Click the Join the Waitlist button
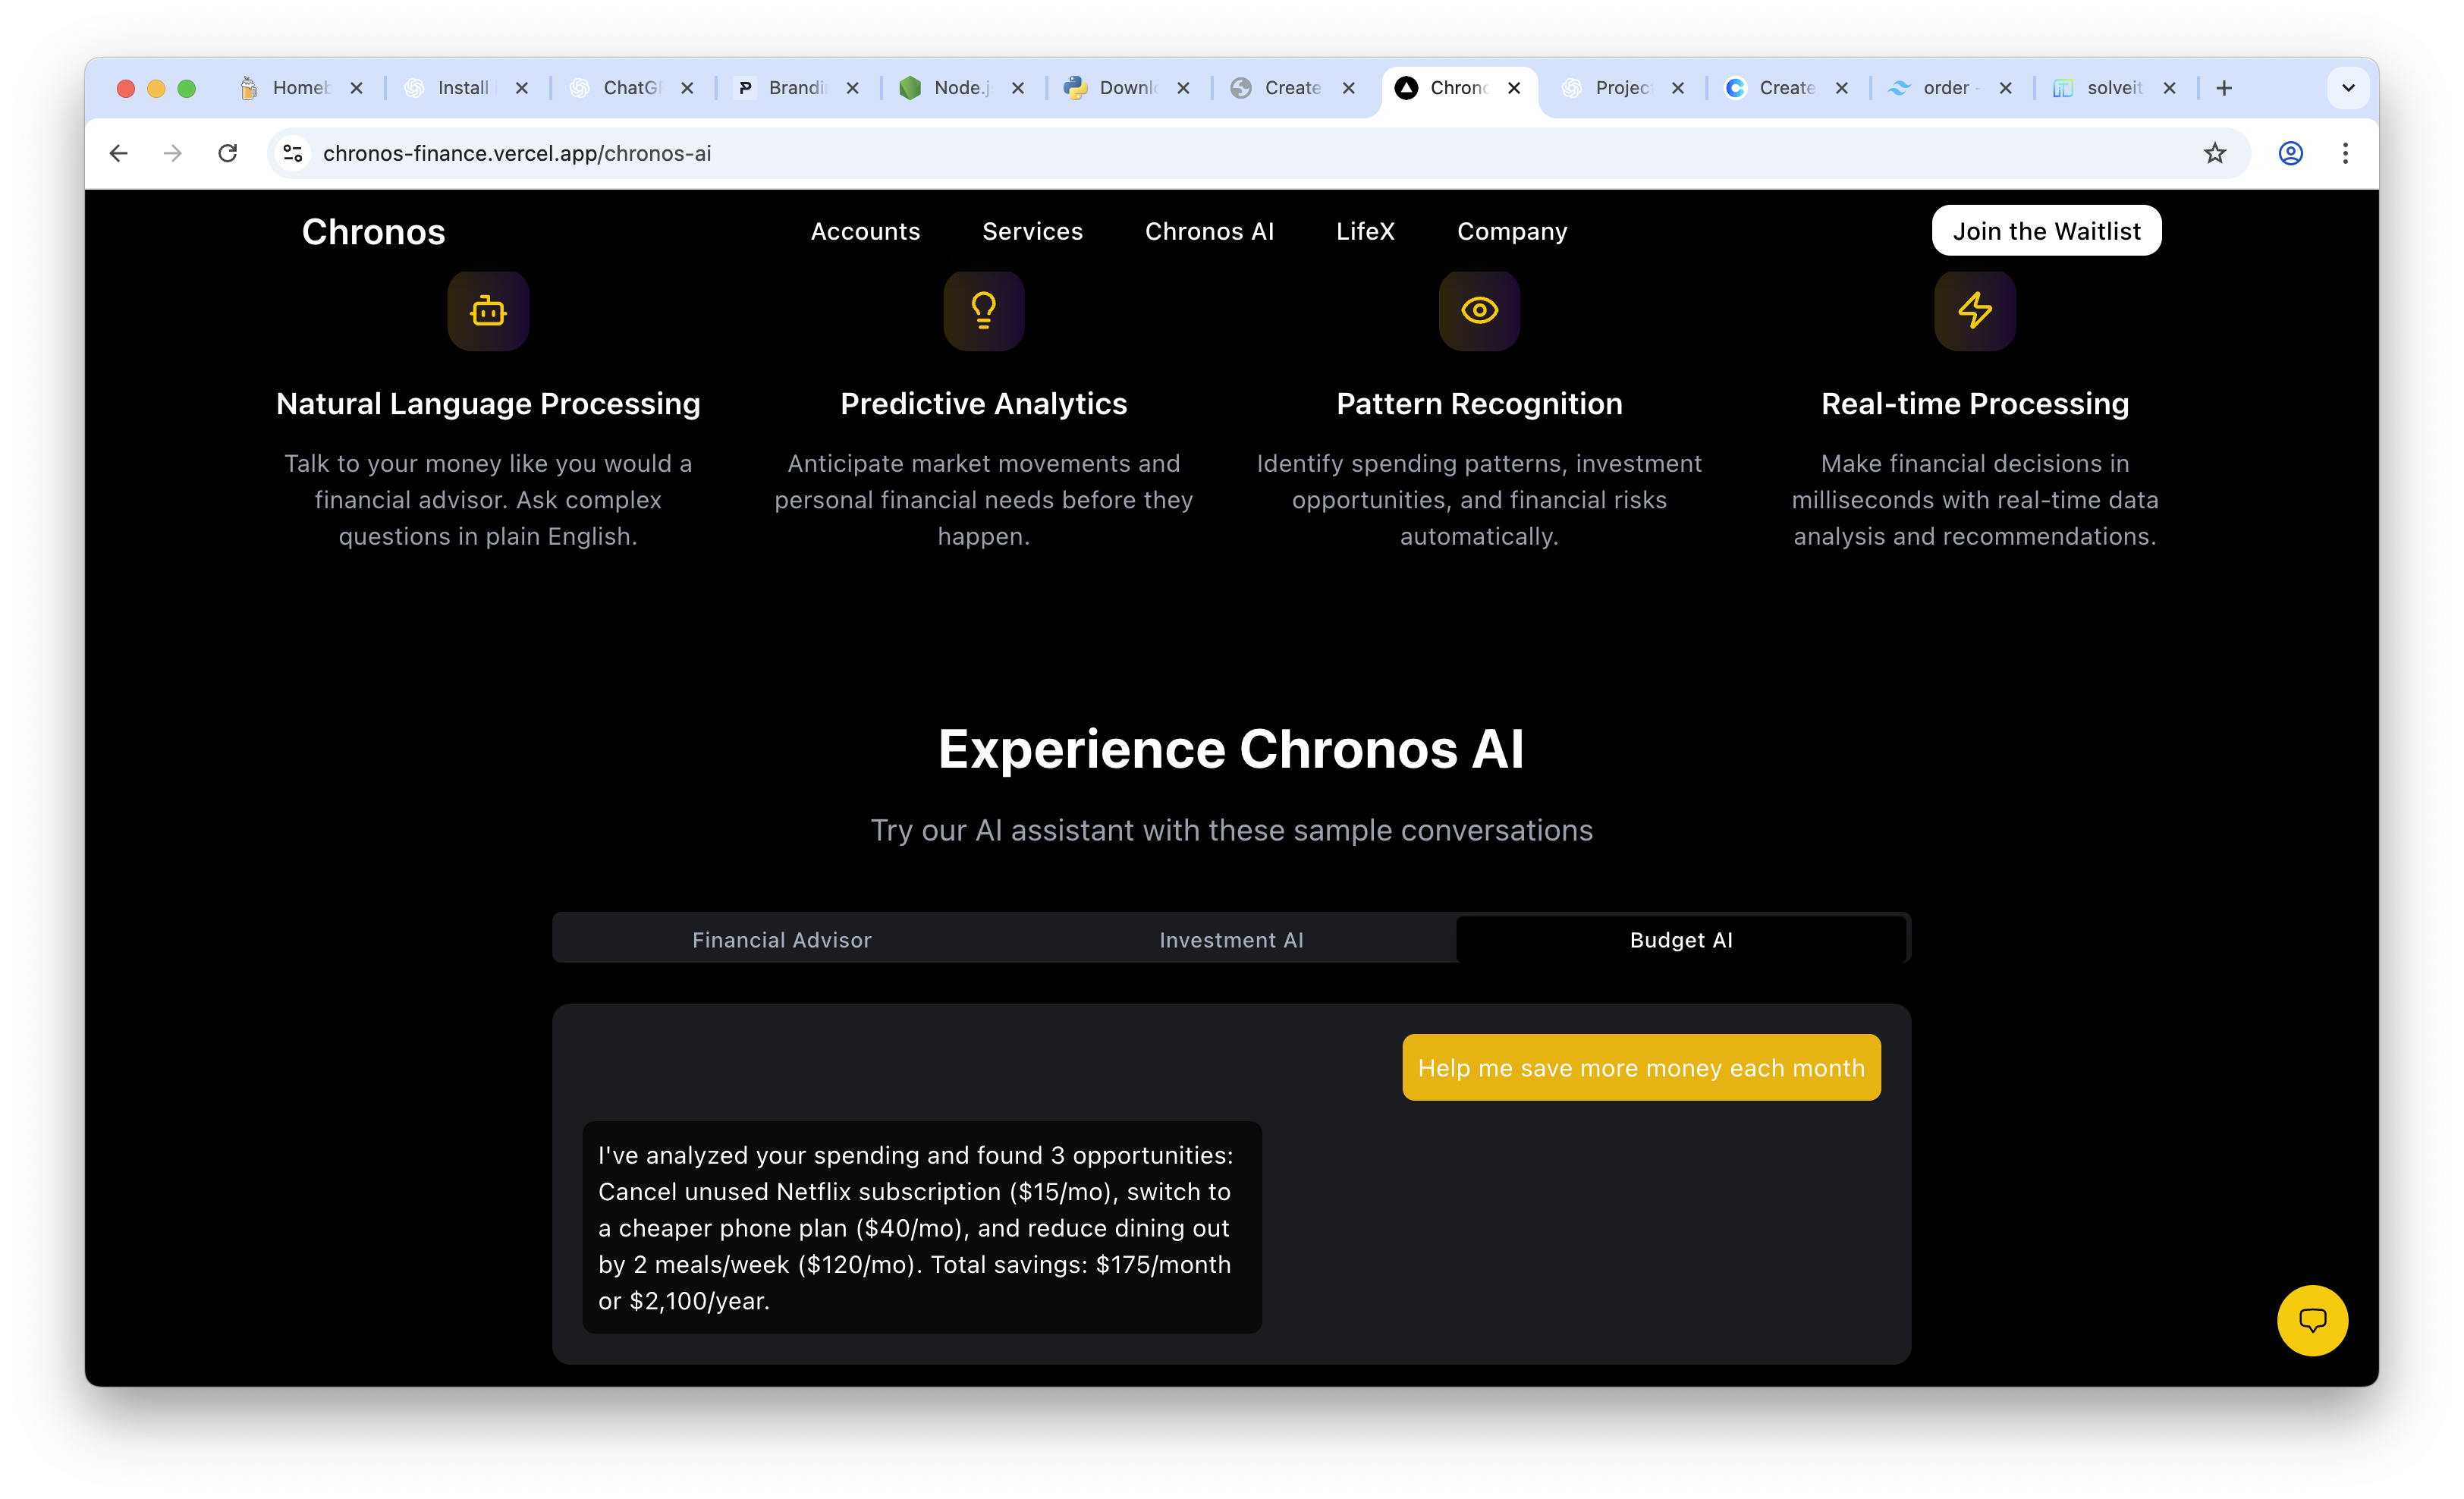This screenshot has height=1499, width=2464. (x=2046, y=231)
